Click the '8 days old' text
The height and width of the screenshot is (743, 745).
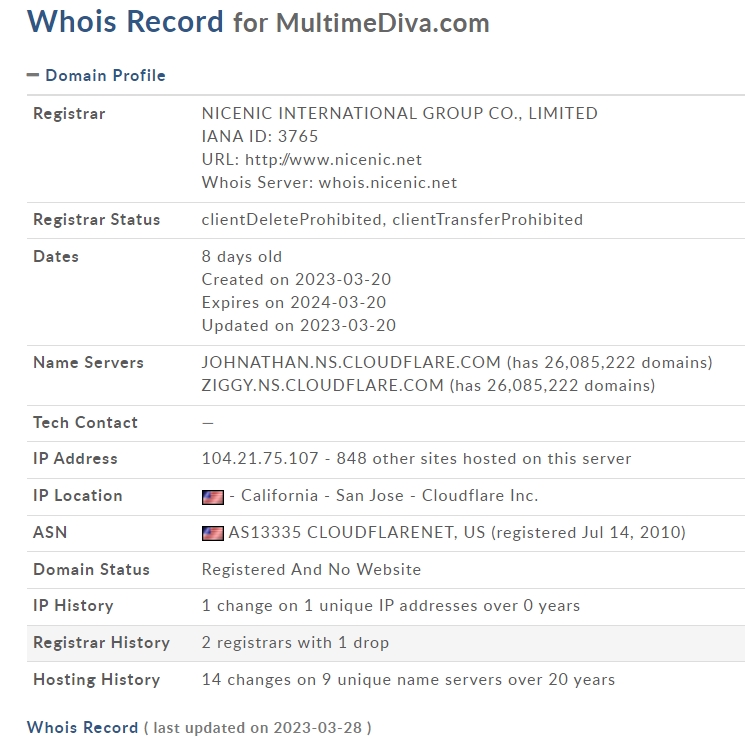[242, 257]
